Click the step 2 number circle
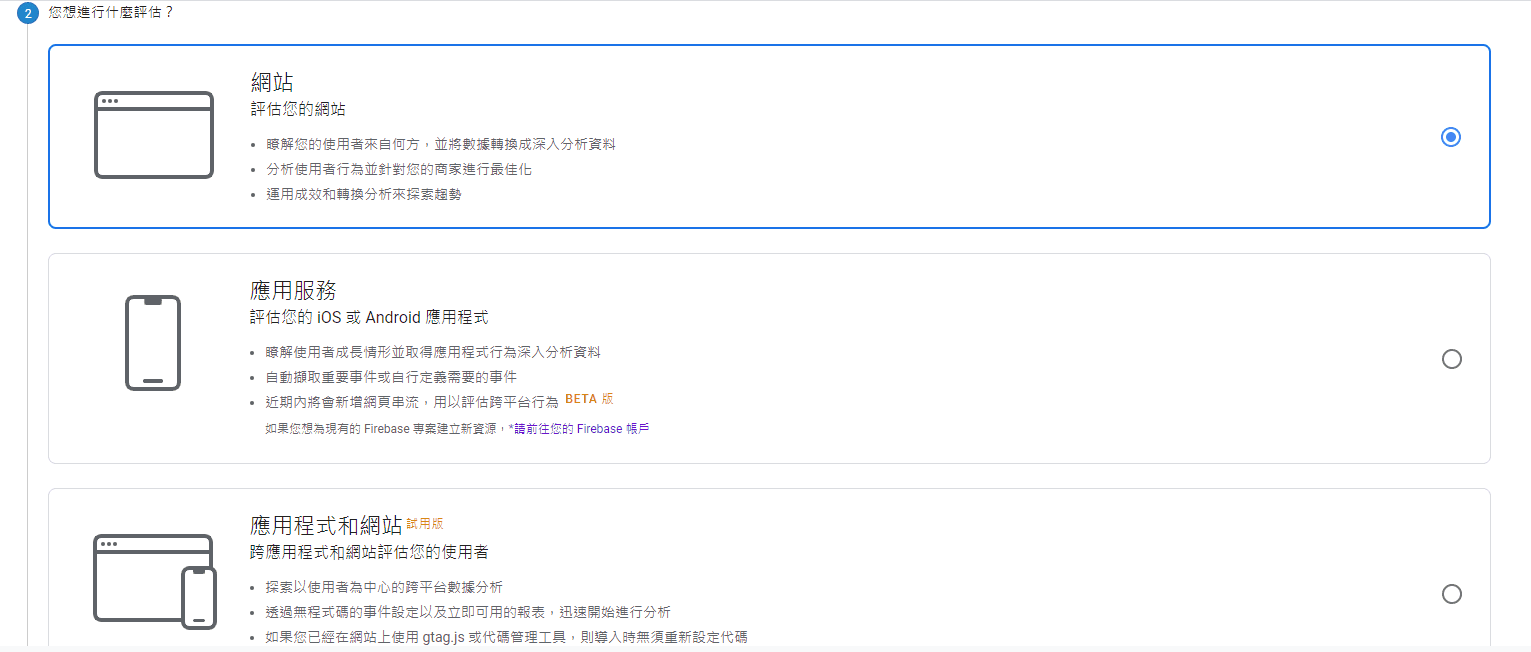 pyautogui.click(x=28, y=14)
